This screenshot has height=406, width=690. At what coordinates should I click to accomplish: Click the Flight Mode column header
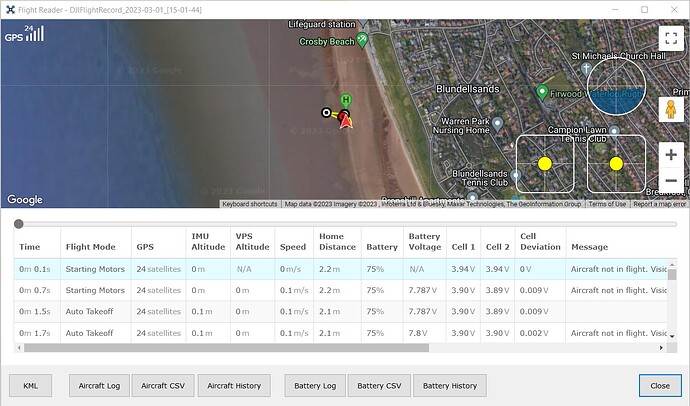coord(90,246)
